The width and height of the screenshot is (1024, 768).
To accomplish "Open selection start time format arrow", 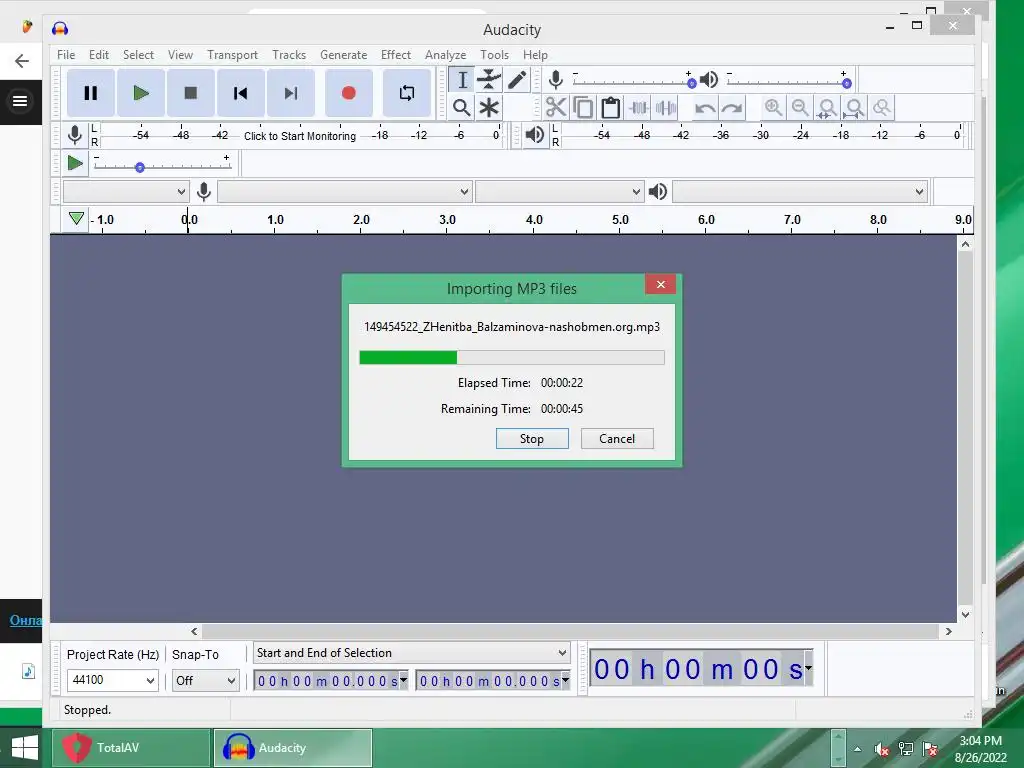I will click(404, 680).
